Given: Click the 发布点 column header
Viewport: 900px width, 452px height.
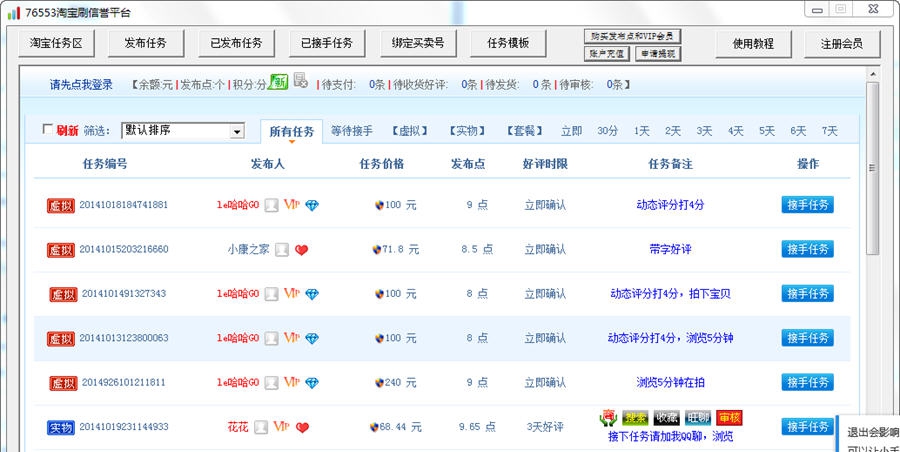Looking at the screenshot, I should pyautogui.click(x=468, y=164).
